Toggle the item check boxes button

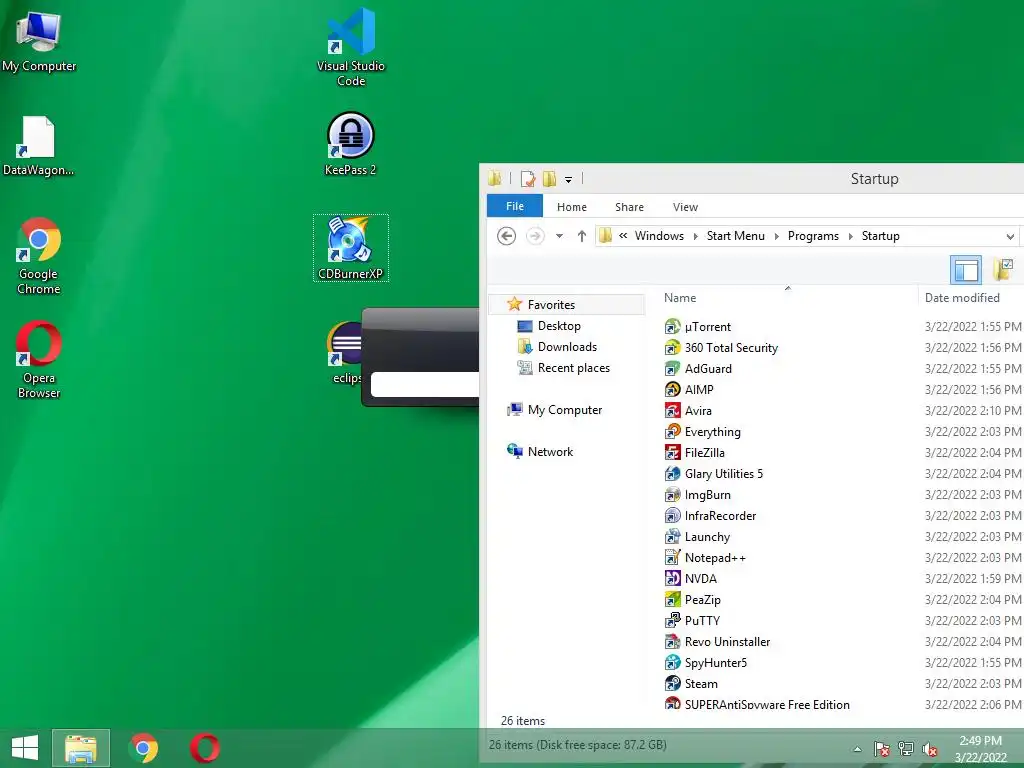[x=1002, y=269]
